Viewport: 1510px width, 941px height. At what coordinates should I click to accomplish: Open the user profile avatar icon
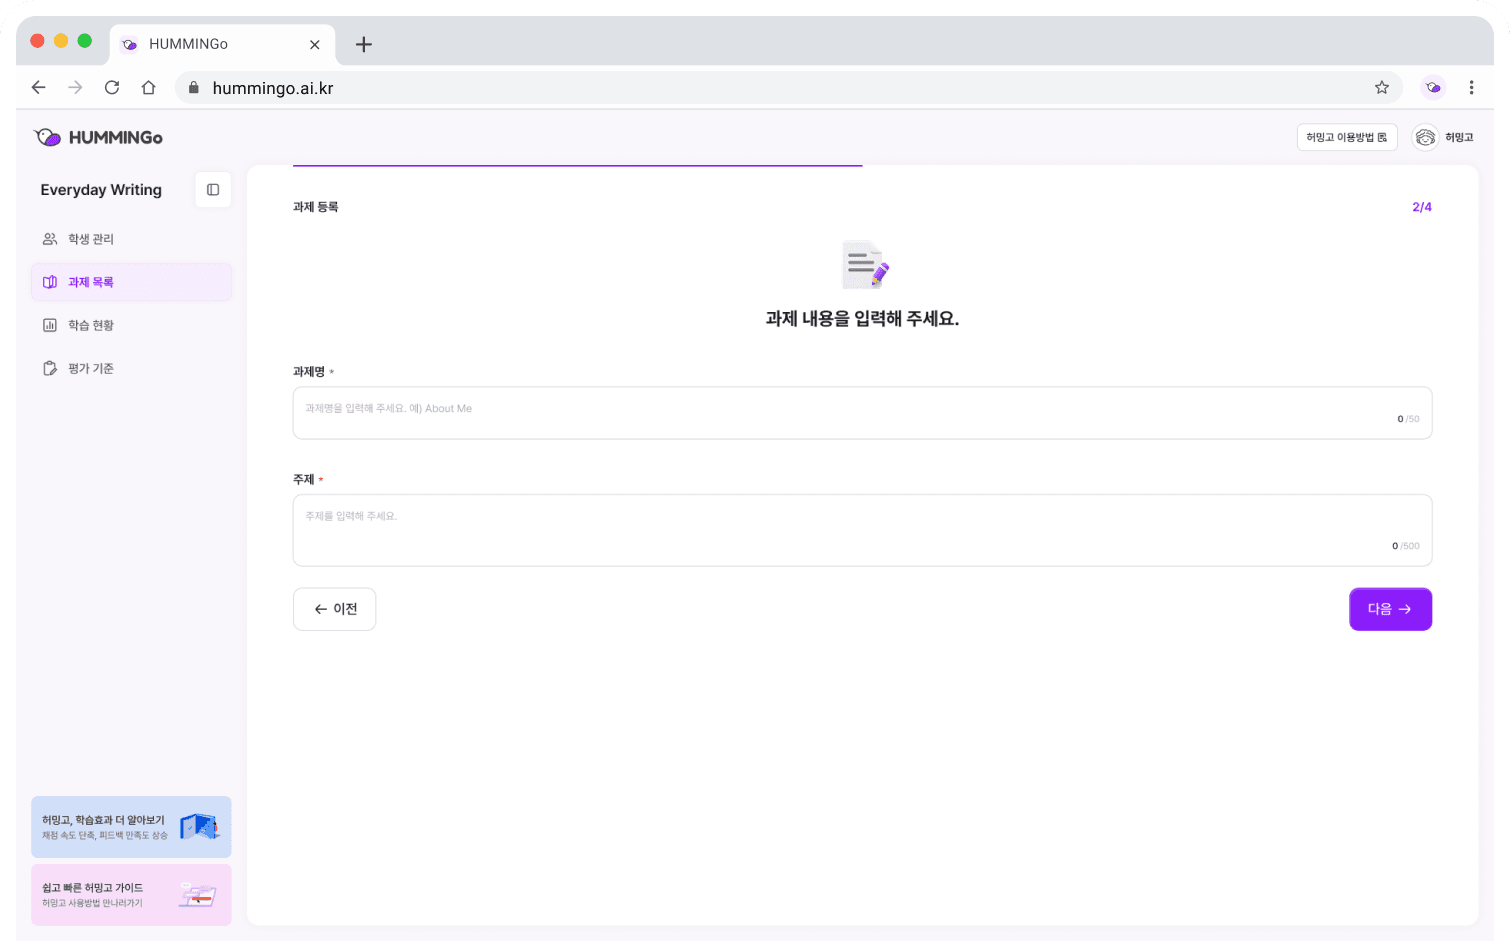(1425, 137)
